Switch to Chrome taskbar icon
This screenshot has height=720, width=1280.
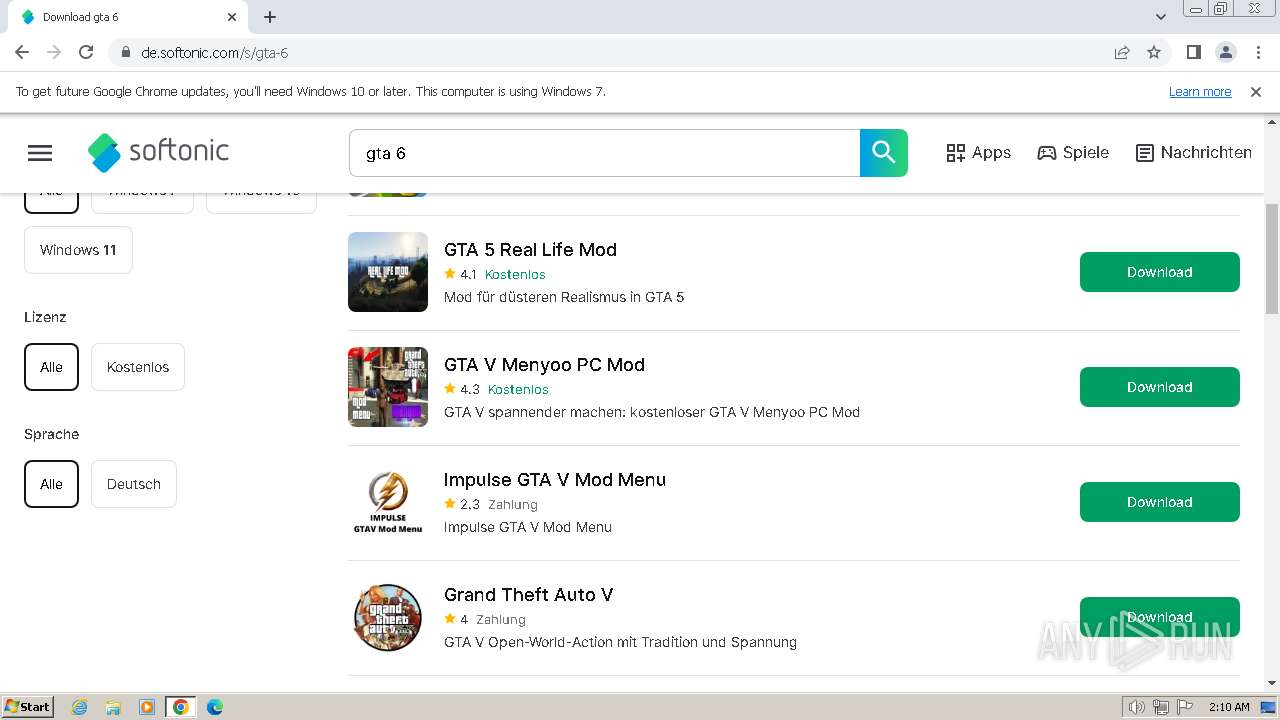pyautogui.click(x=181, y=707)
